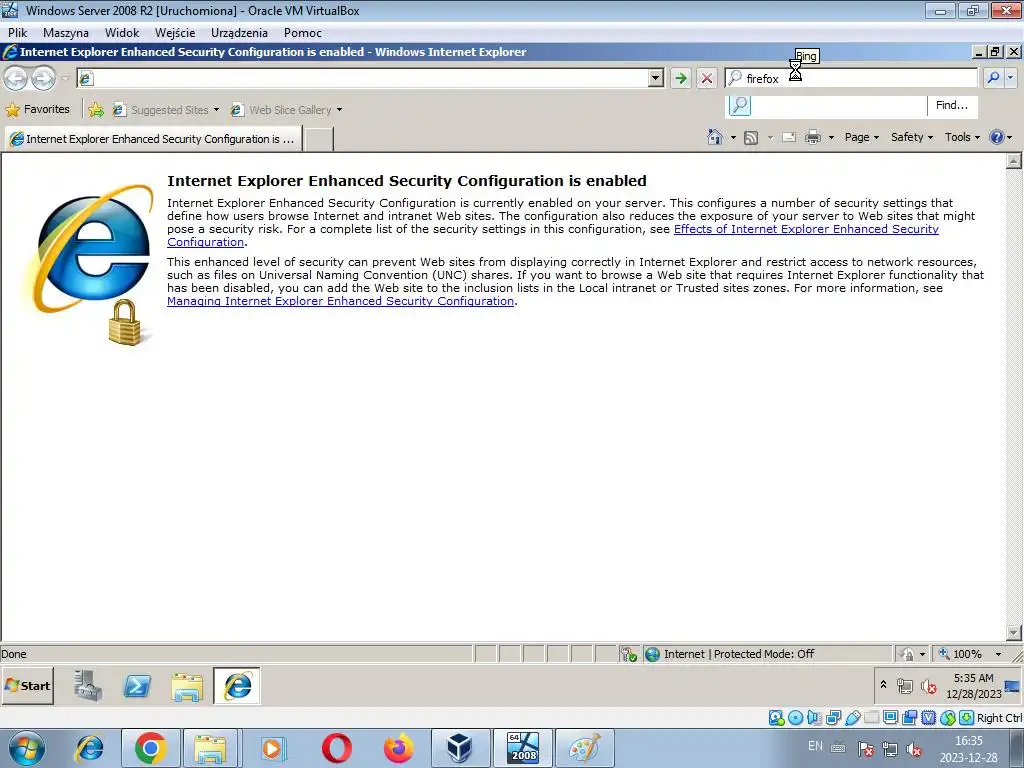Click the guest tray muted volume icon
The width and height of the screenshot is (1024, 768).
928,686
